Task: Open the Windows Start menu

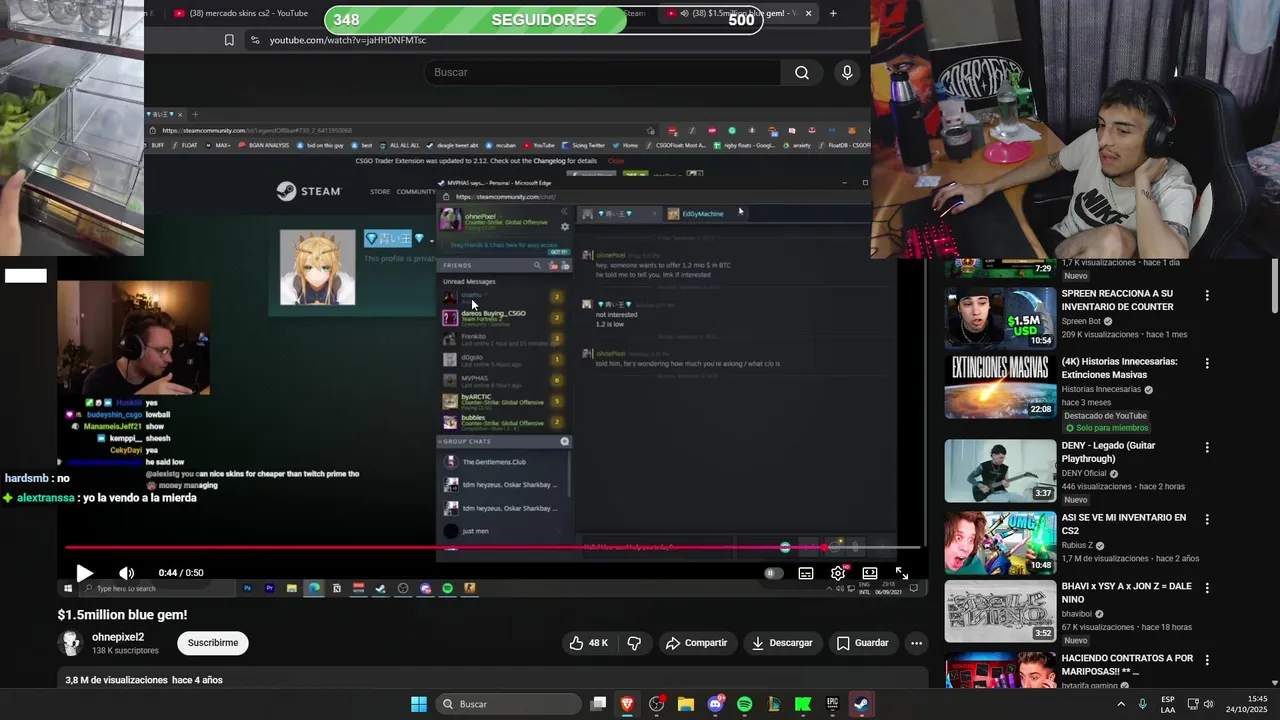Action: [419, 704]
